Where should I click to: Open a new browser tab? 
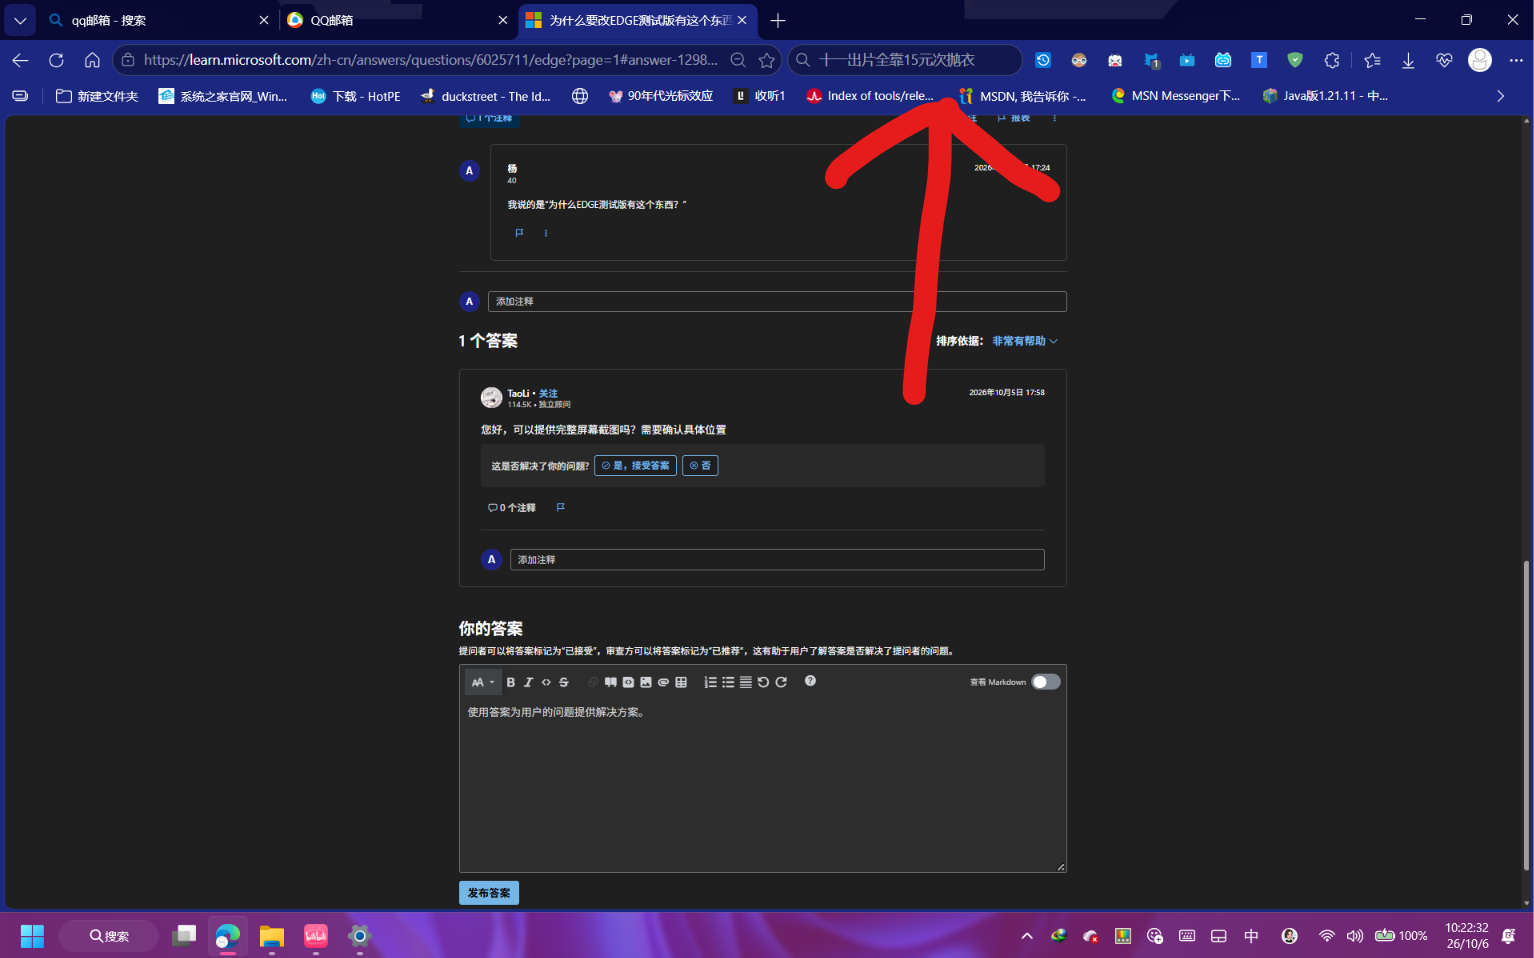point(778,20)
